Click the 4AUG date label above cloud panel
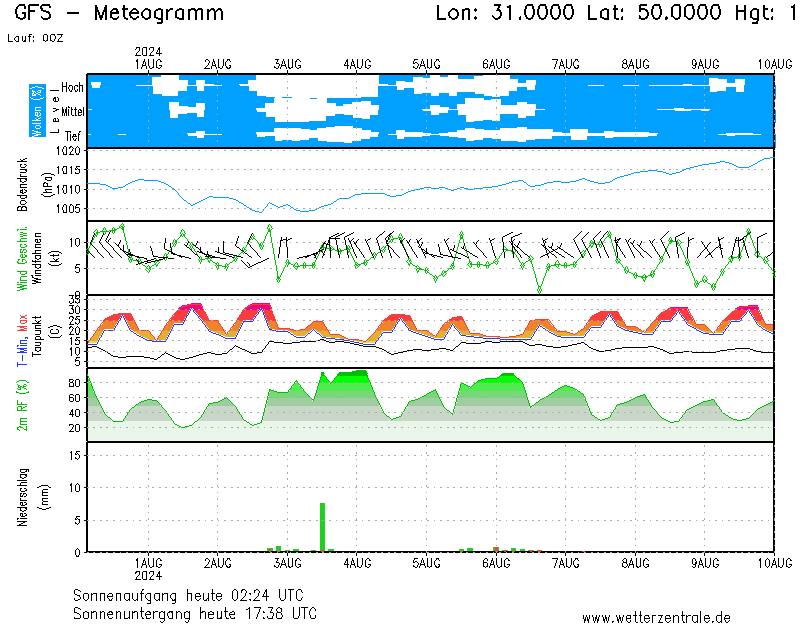 pos(357,63)
